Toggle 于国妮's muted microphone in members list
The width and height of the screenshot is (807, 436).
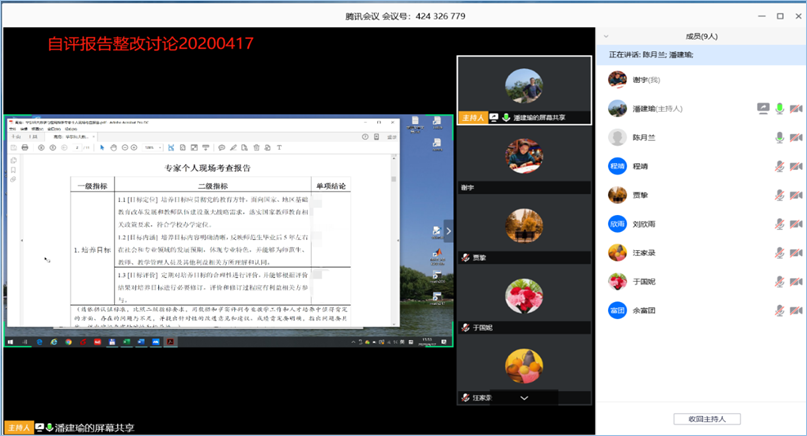[x=780, y=282]
